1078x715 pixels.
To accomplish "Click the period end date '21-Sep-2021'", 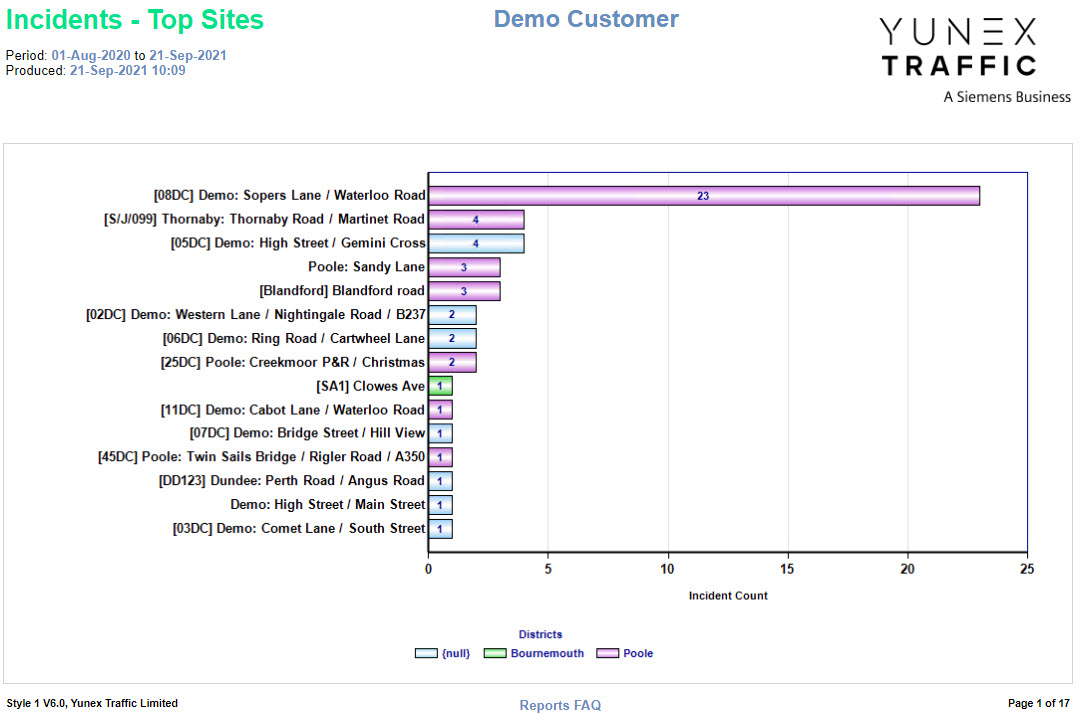I will (188, 56).
